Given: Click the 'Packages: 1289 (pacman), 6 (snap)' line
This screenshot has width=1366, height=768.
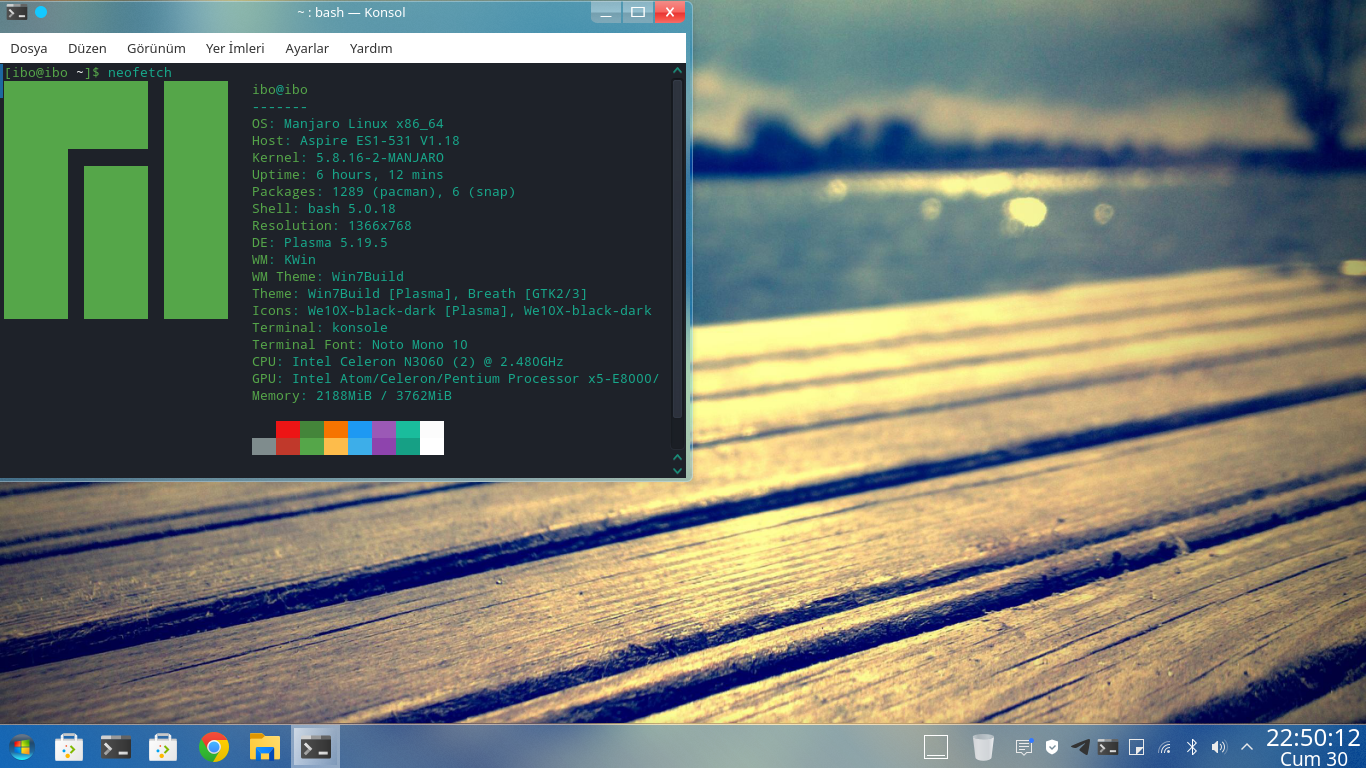Looking at the screenshot, I should click(384, 192).
